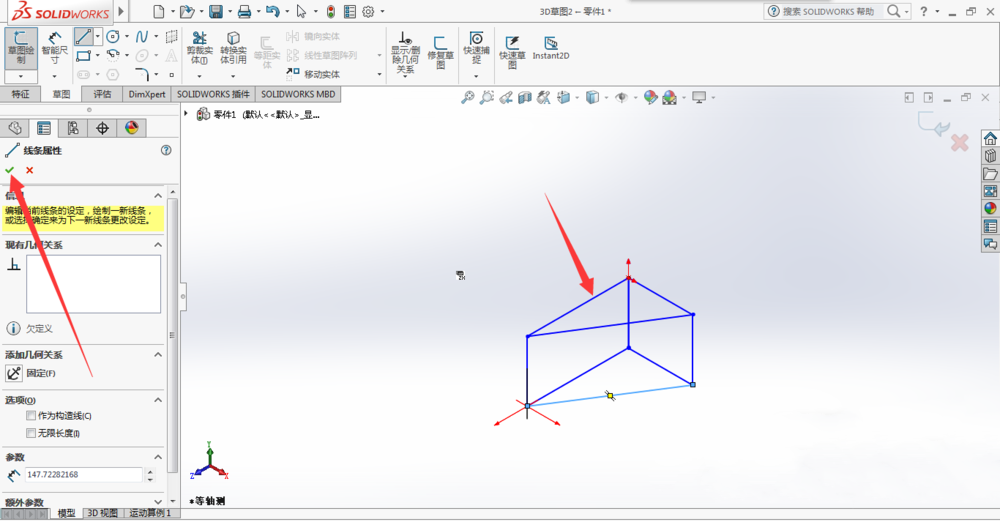Switch to the 评估 tab
The height and width of the screenshot is (521, 1000).
pyautogui.click(x=102, y=94)
